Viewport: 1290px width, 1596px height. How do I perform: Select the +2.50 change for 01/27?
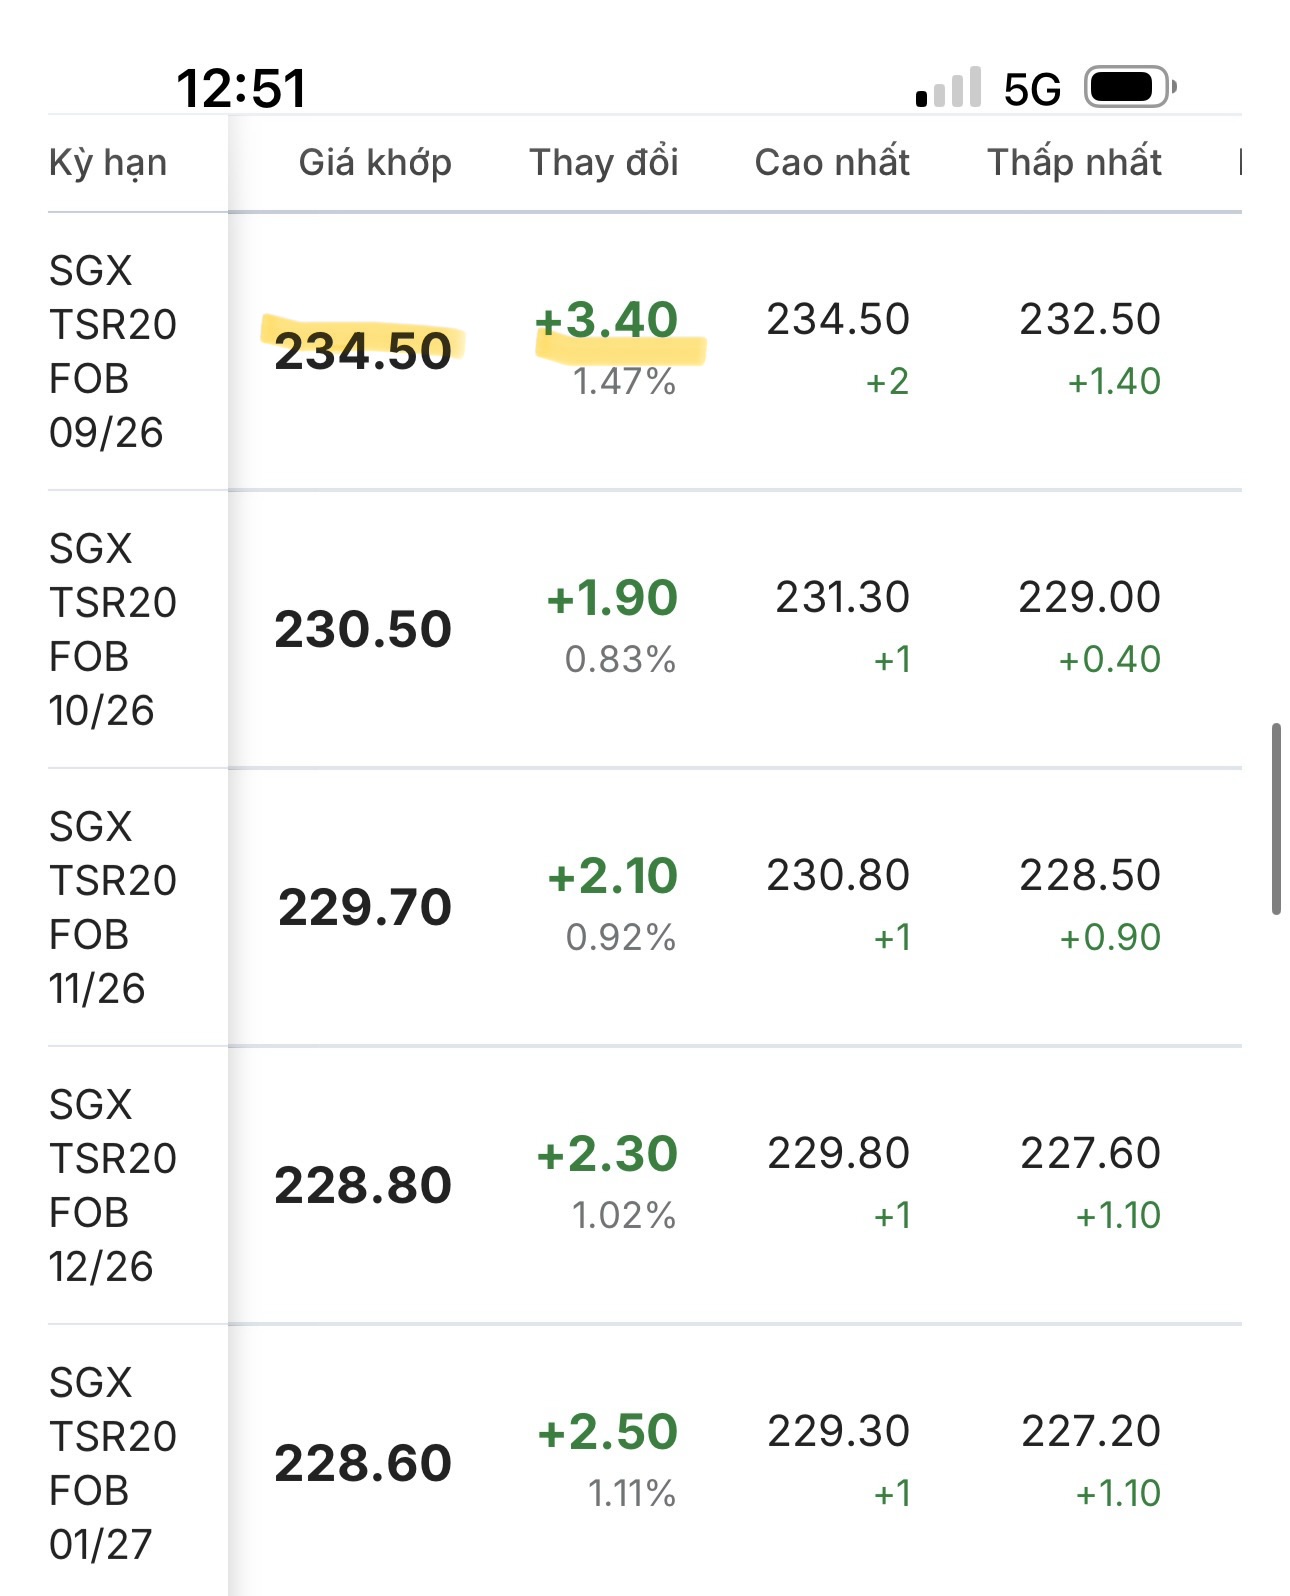pyautogui.click(x=608, y=1432)
